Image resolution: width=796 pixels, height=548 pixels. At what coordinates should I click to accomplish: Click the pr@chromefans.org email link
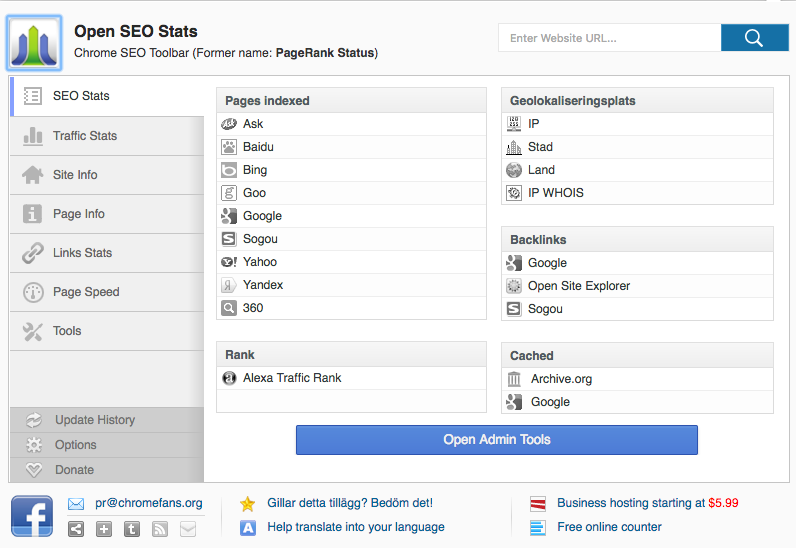pyautogui.click(x=149, y=503)
